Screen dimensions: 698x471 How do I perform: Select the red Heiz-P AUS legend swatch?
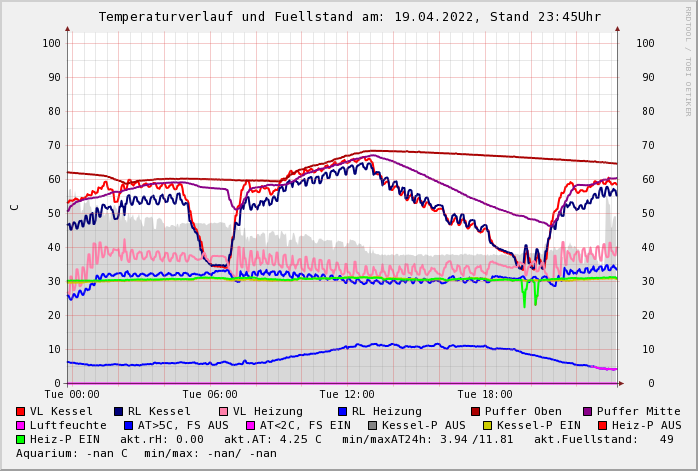tap(602, 425)
